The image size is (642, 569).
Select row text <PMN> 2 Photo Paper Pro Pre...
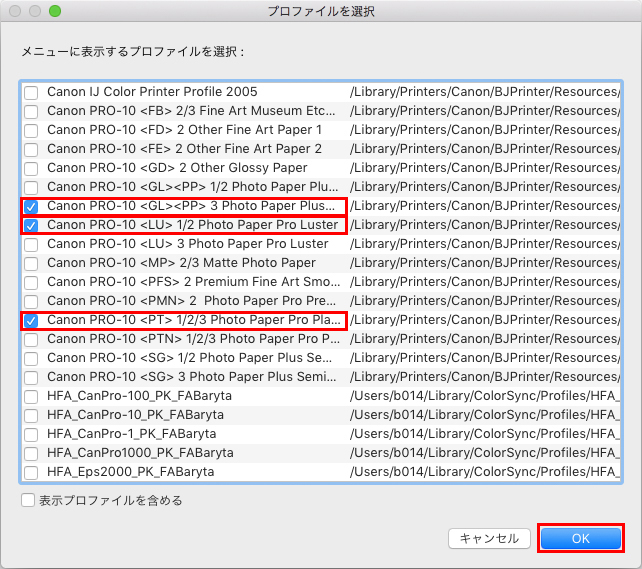point(192,301)
